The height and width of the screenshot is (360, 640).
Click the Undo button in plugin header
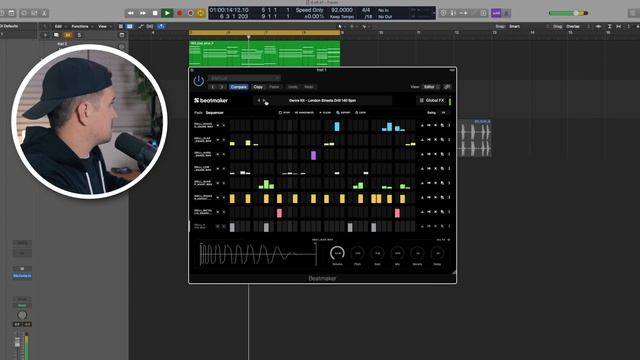coord(293,87)
